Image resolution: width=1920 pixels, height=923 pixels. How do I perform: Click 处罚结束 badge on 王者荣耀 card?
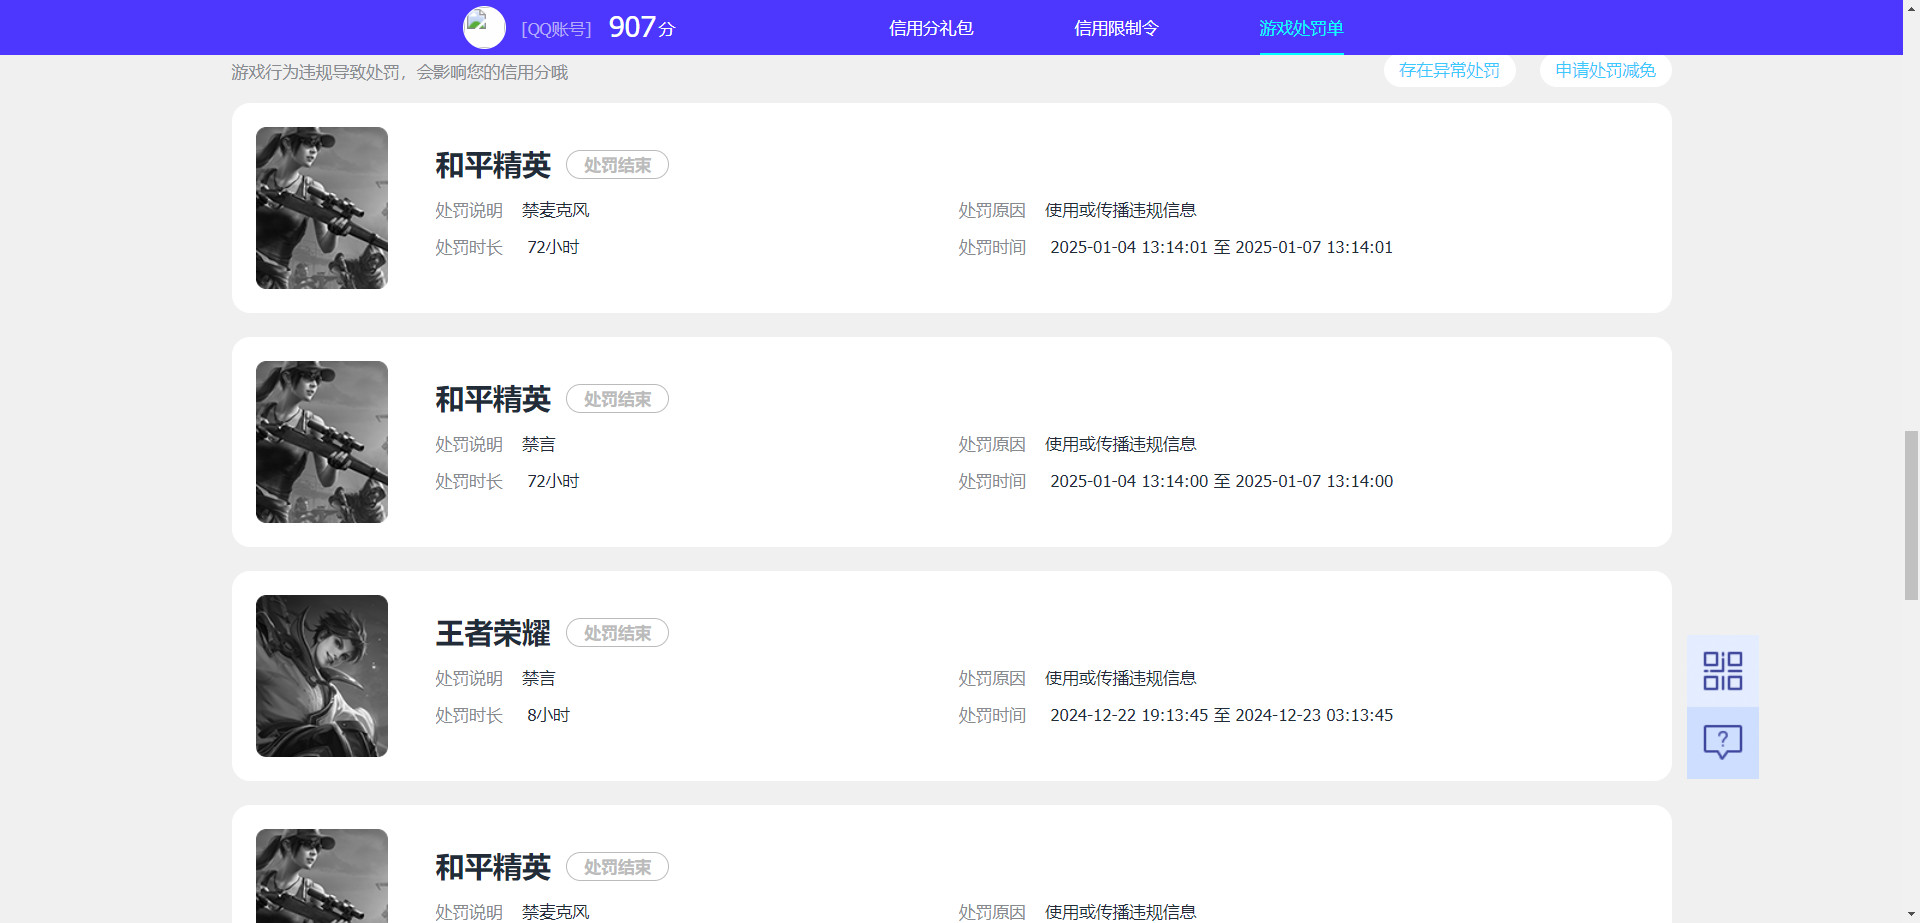(617, 633)
